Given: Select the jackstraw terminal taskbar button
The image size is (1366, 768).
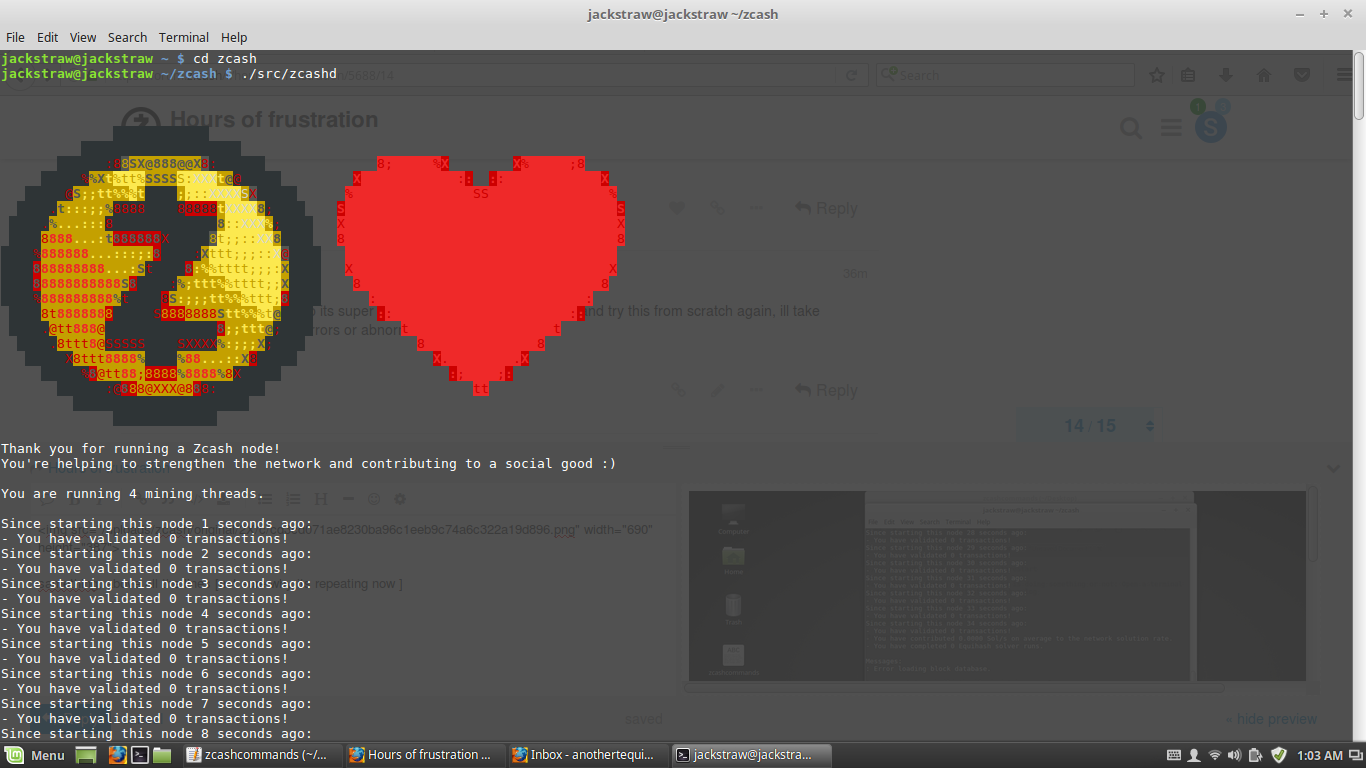Looking at the screenshot, I should pos(750,755).
